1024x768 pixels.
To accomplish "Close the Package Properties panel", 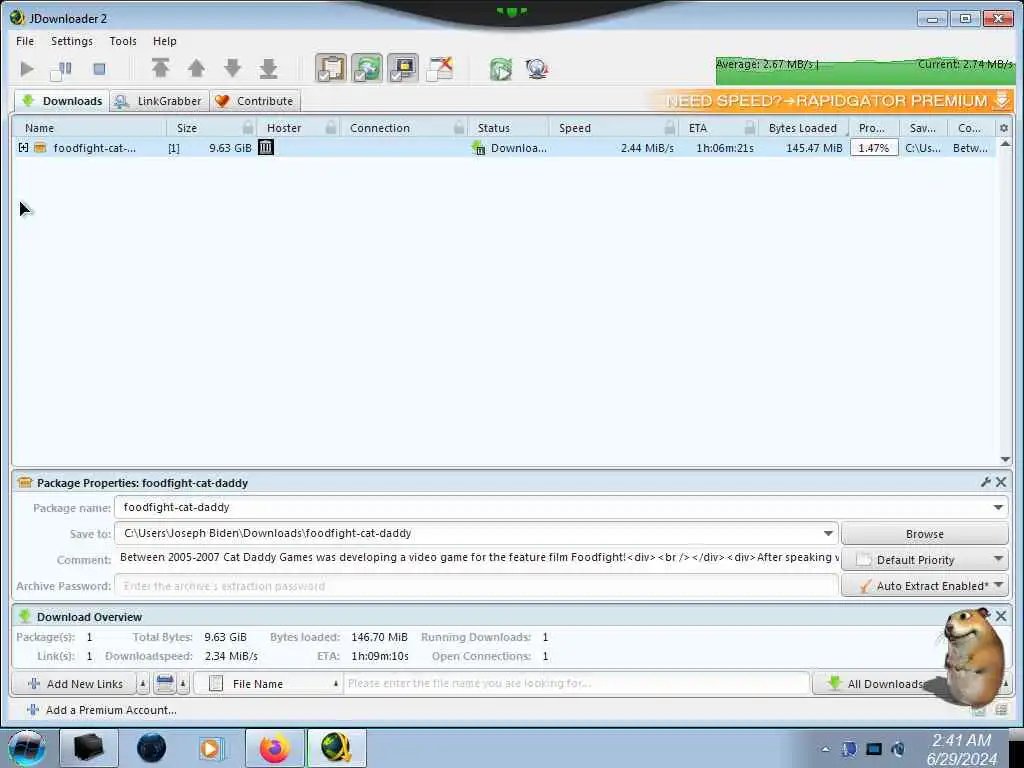I will 1000,482.
